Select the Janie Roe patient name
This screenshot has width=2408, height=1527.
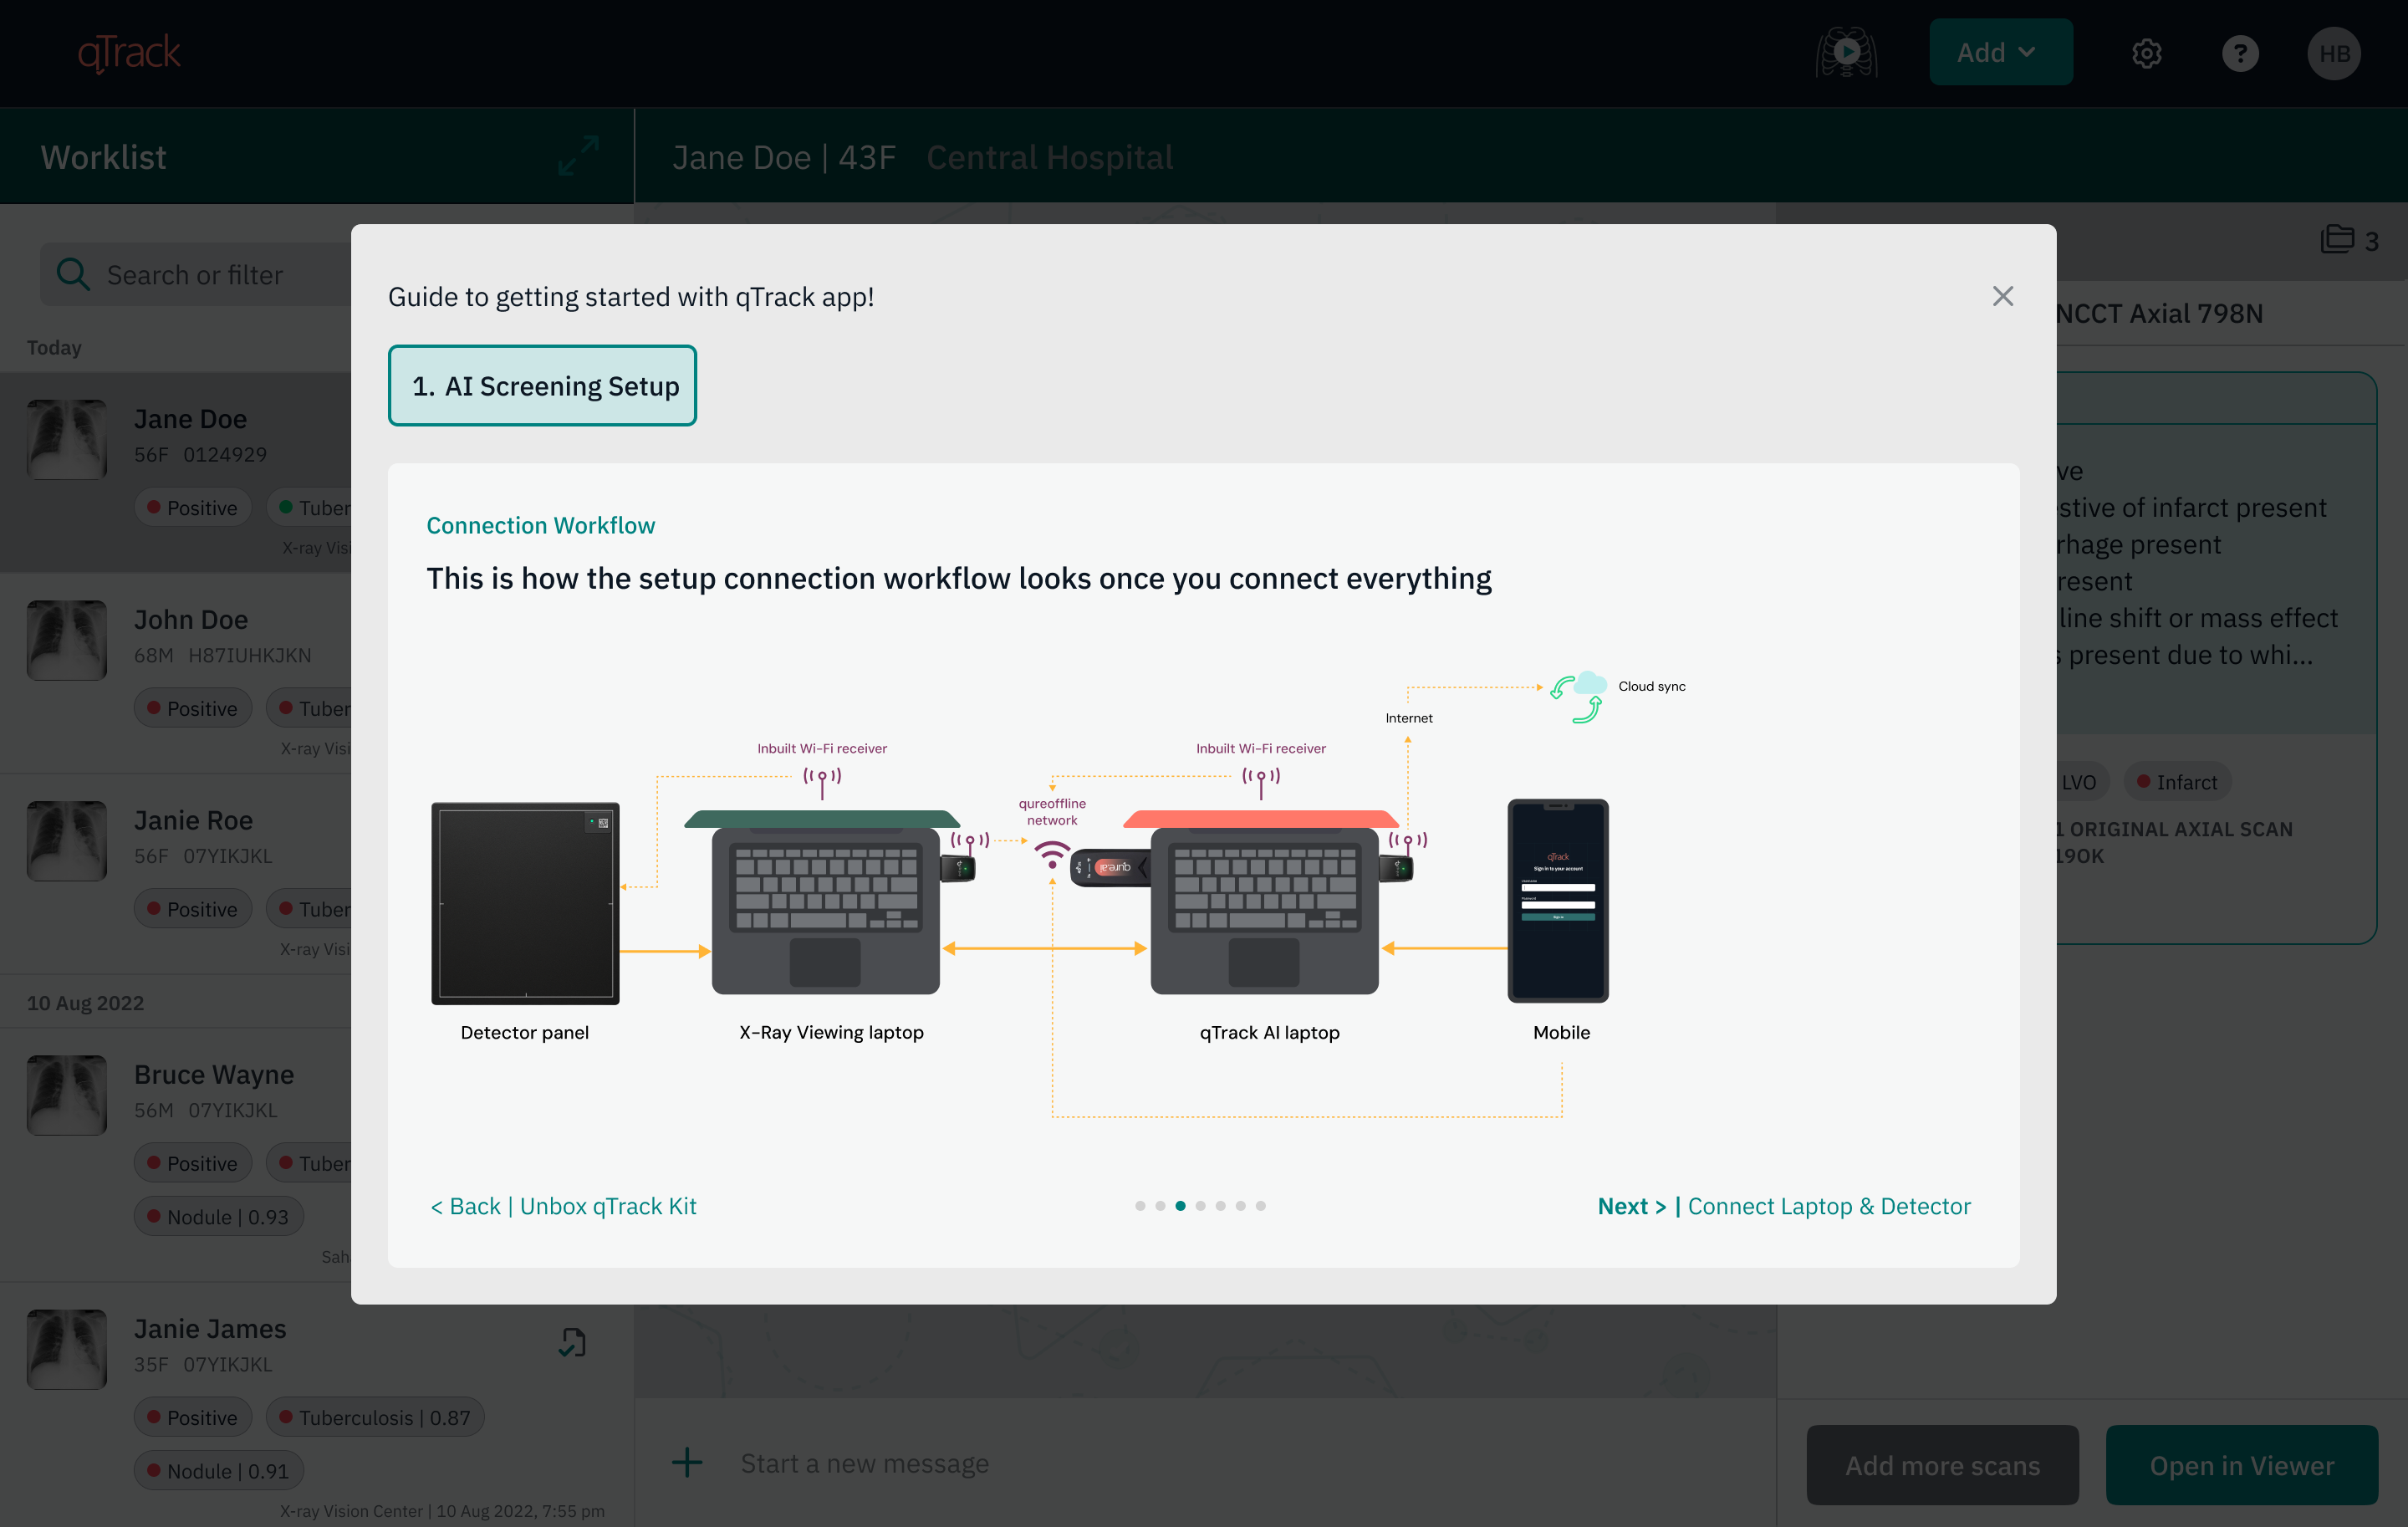193,820
